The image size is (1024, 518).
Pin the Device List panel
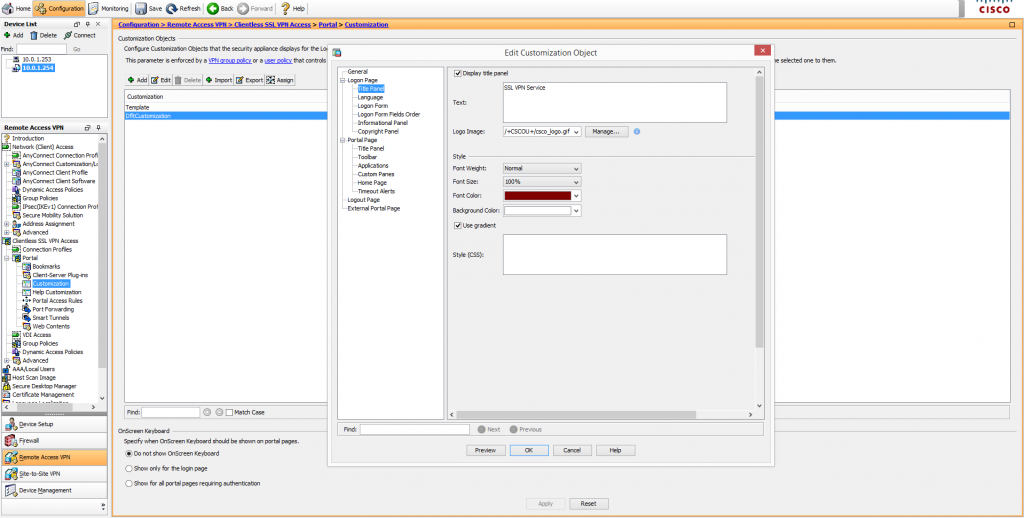(88, 24)
